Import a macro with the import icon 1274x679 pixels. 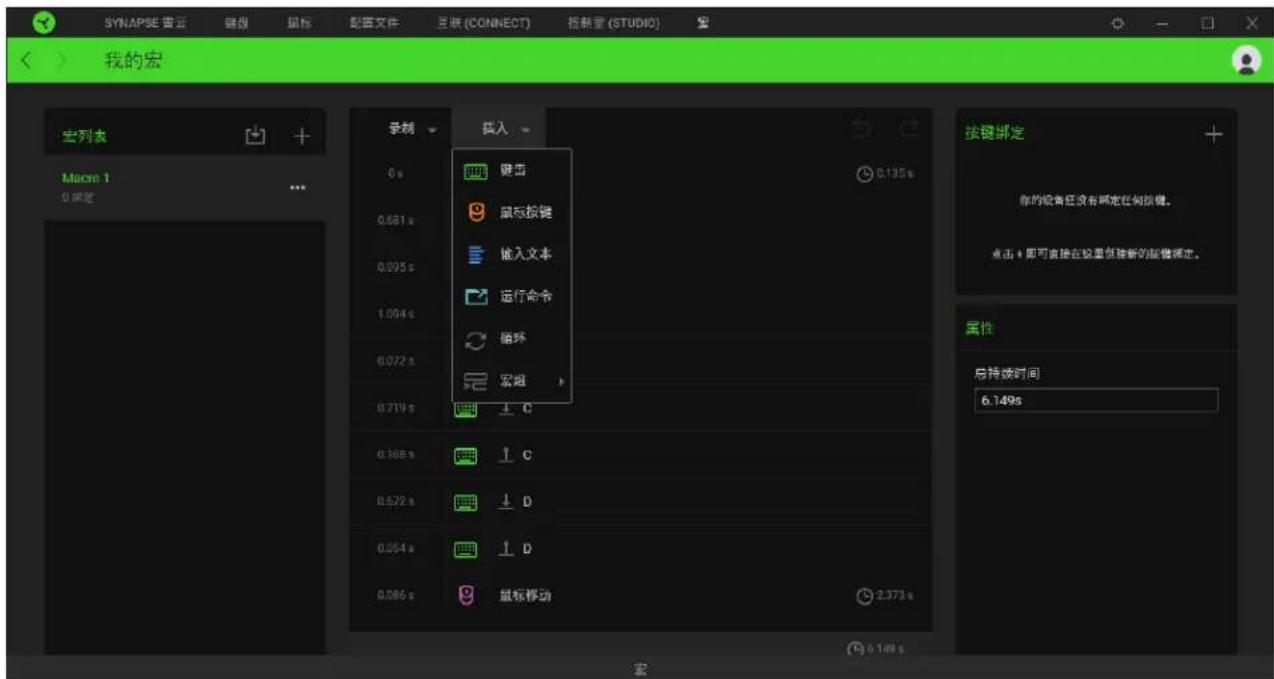257,135
